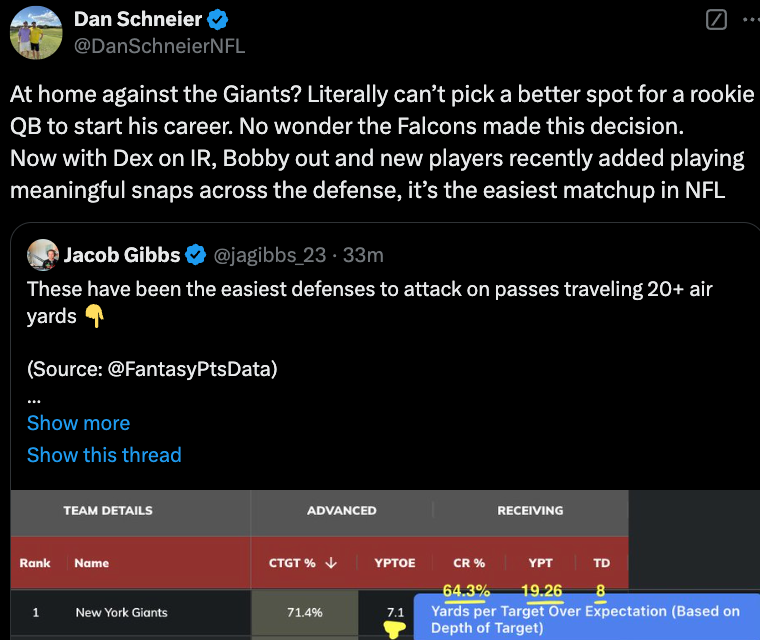Image resolution: width=760 pixels, height=640 pixels.
Task: Select the ADVANCED column group header
Action: (342, 511)
